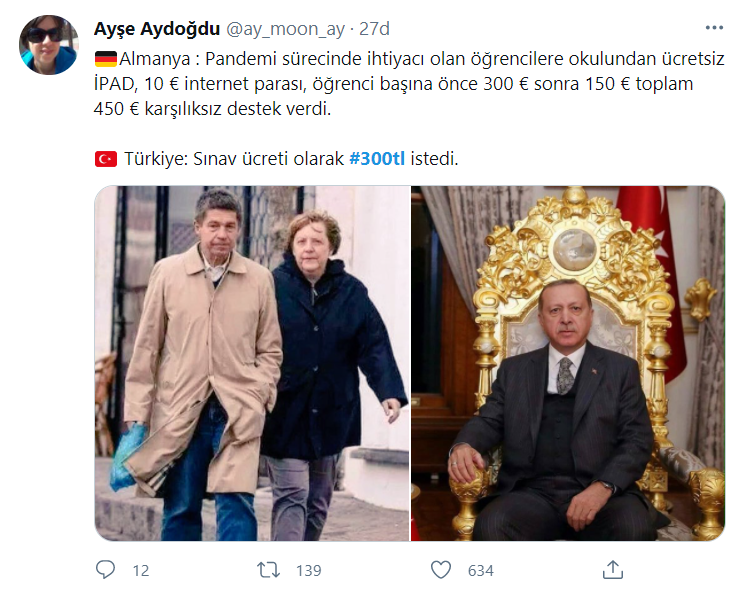Image resolution: width=745 pixels, height=590 pixels.
Task: Open the tweet author's profile avatar
Action: 48,45
